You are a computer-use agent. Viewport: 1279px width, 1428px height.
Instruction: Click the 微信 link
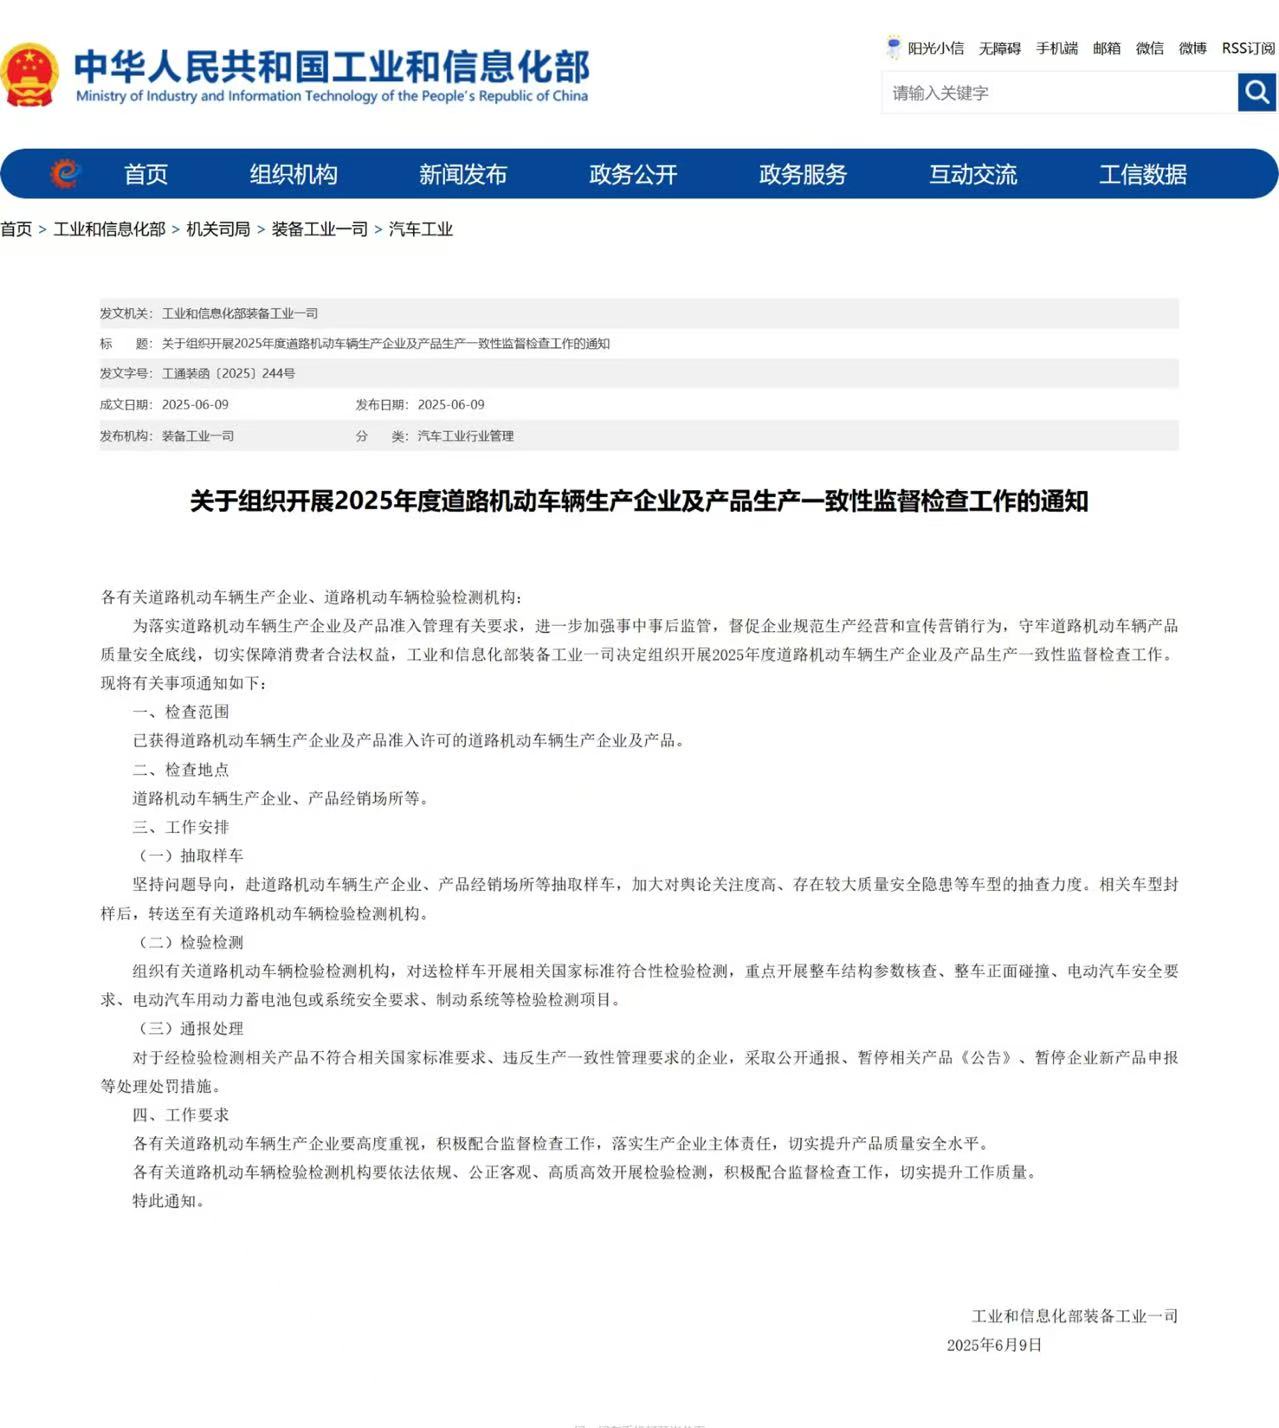point(1150,48)
